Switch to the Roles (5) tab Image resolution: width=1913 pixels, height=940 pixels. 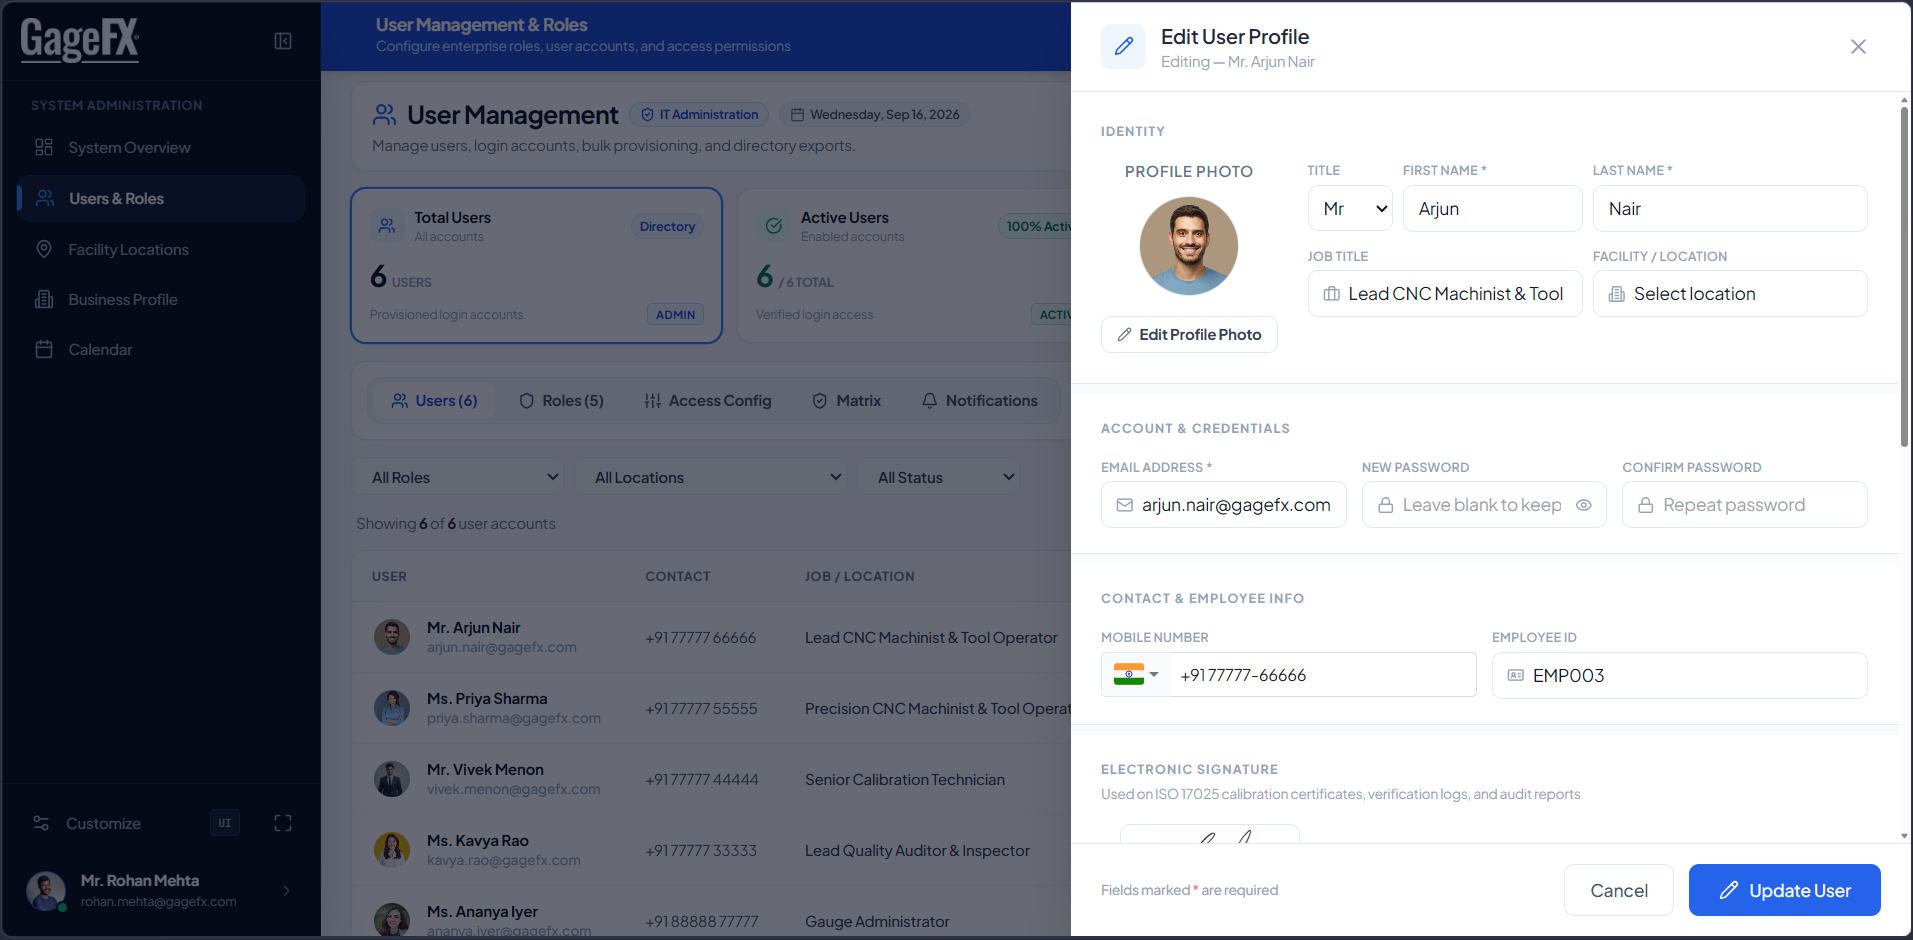[x=561, y=401]
